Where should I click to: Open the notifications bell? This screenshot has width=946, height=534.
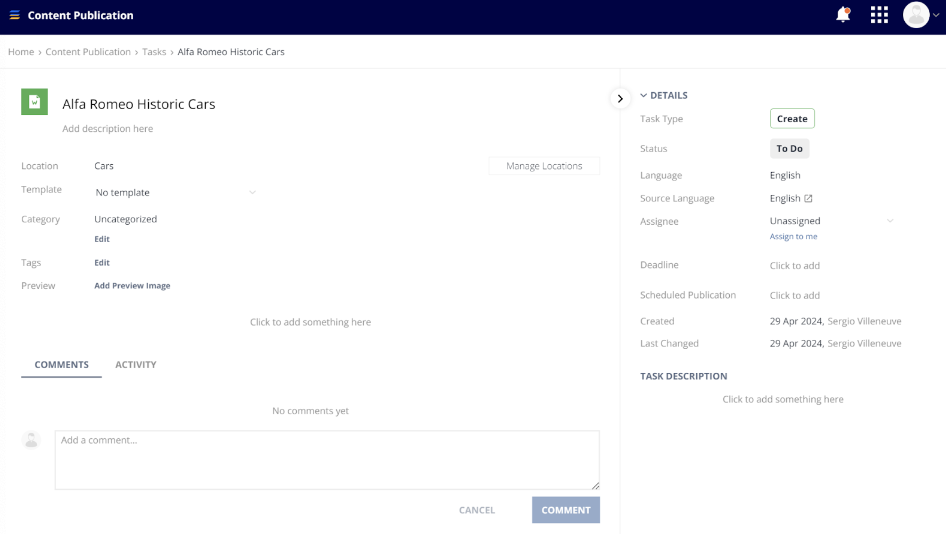843,14
